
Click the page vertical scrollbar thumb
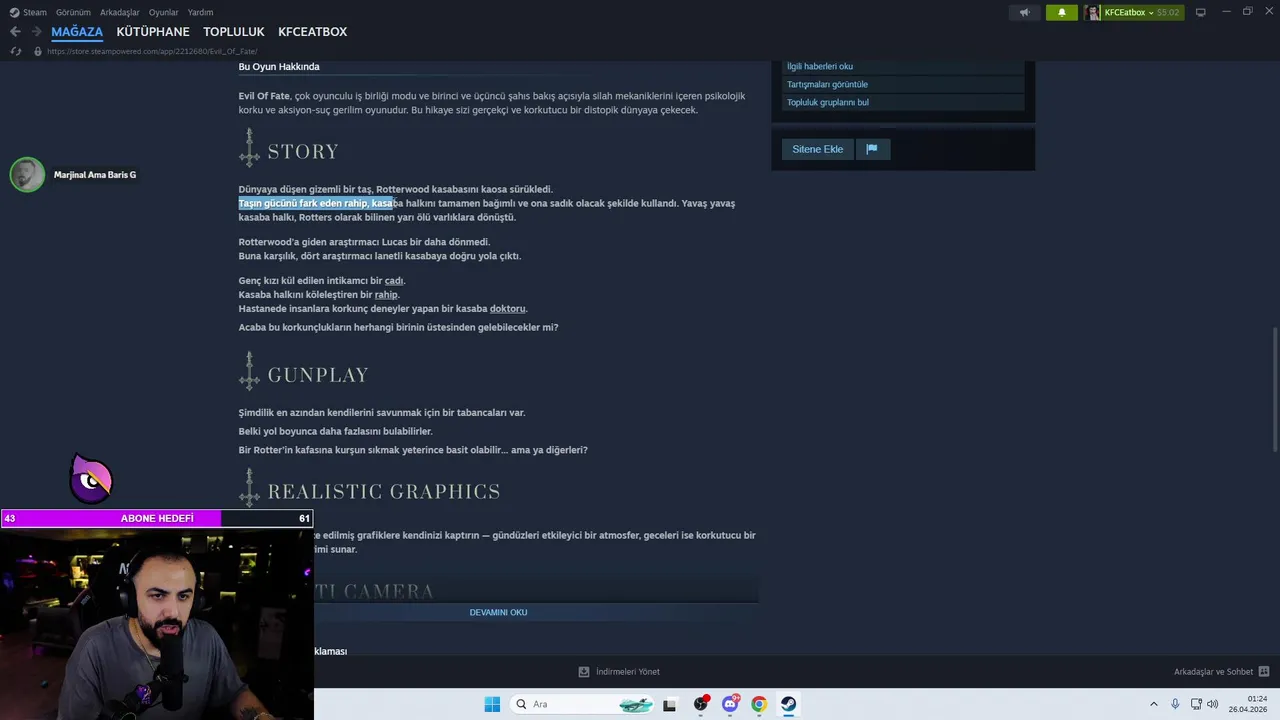pos(1274,391)
